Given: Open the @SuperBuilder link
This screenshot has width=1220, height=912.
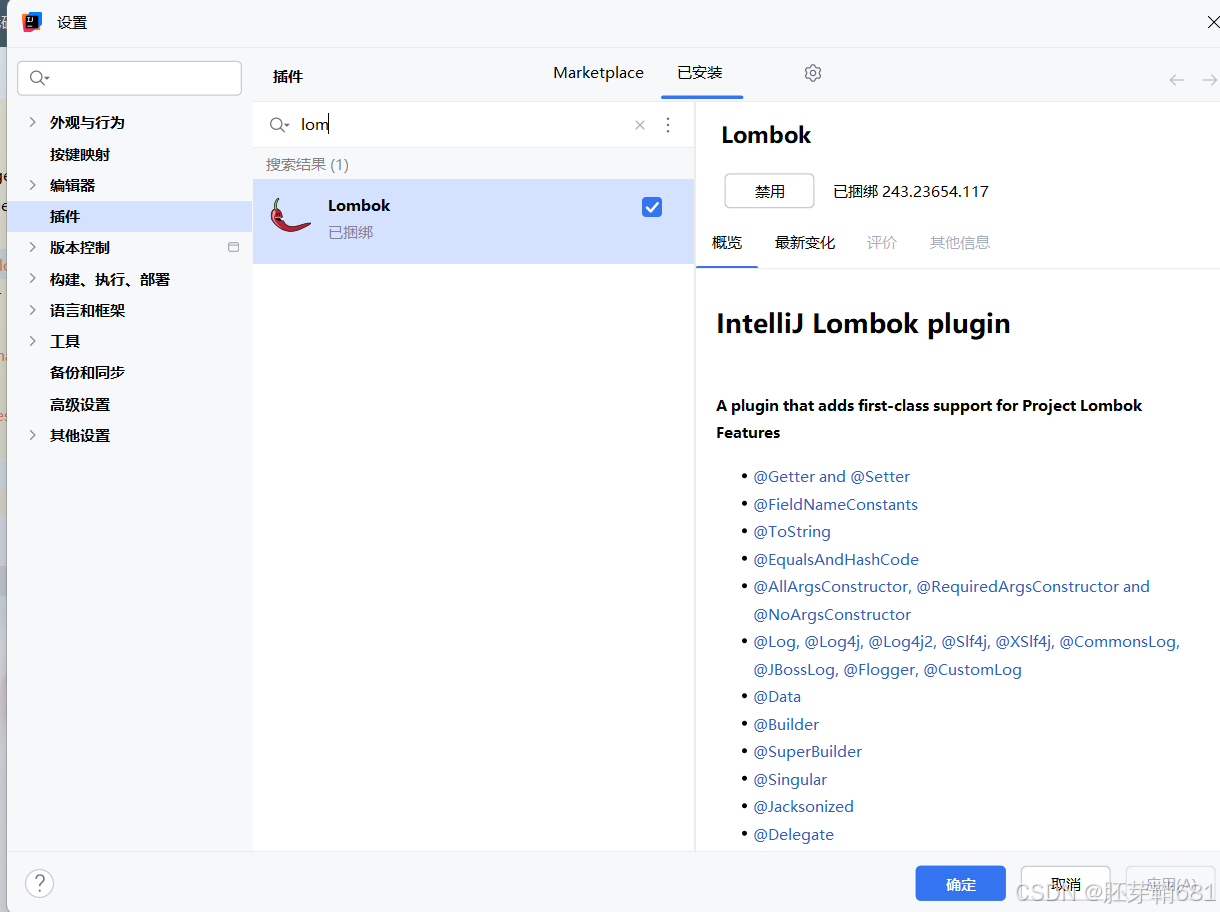Looking at the screenshot, I should coord(807,752).
